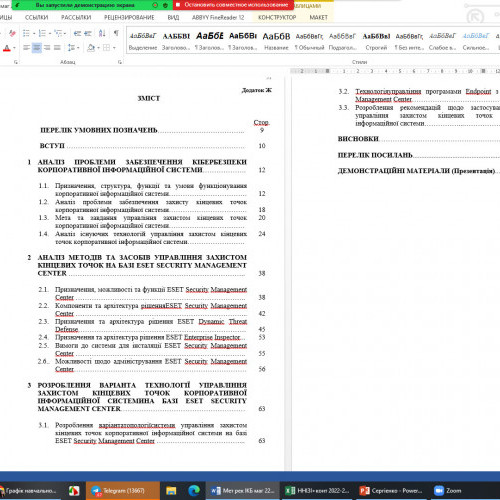This screenshot has width=500, height=500.
Task: Apply the Подзаголовок style from the gallery
Action: [343, 41]
